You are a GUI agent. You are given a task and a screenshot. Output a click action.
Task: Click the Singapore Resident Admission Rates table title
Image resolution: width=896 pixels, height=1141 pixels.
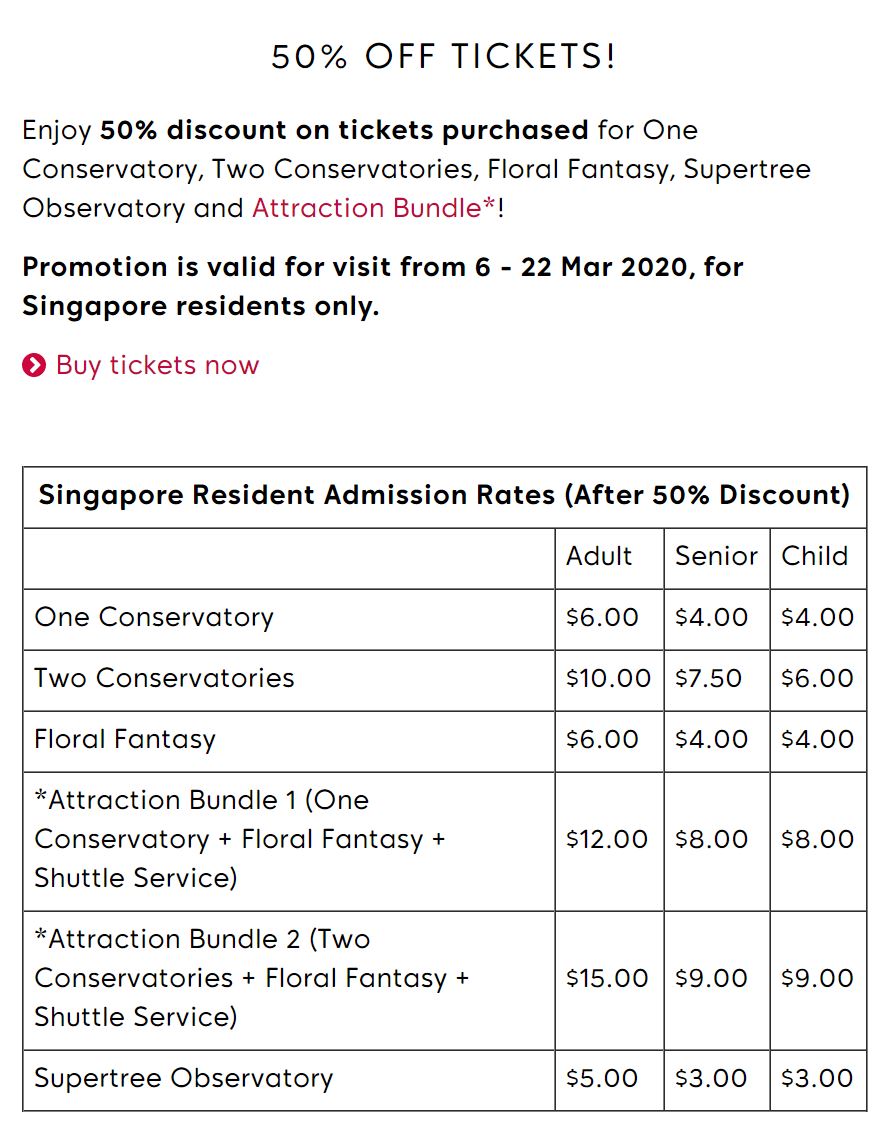point(444,495)
